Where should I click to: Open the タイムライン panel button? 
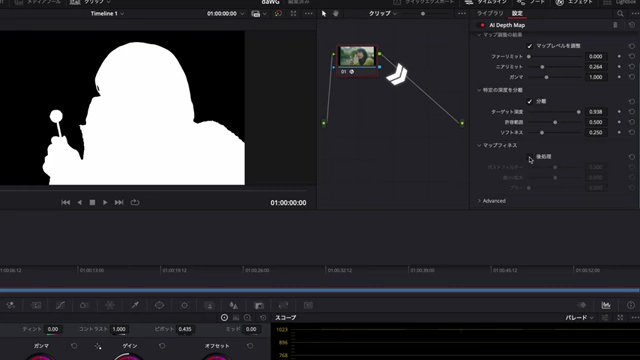pos(486,2)
